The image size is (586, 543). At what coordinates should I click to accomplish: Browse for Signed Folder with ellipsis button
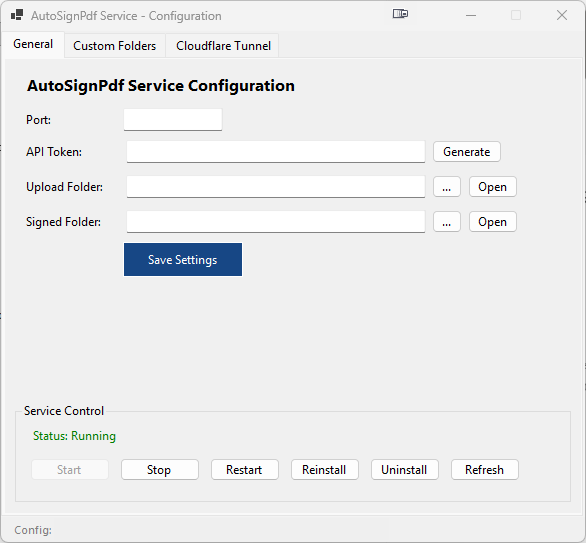(x=447, y=222)
